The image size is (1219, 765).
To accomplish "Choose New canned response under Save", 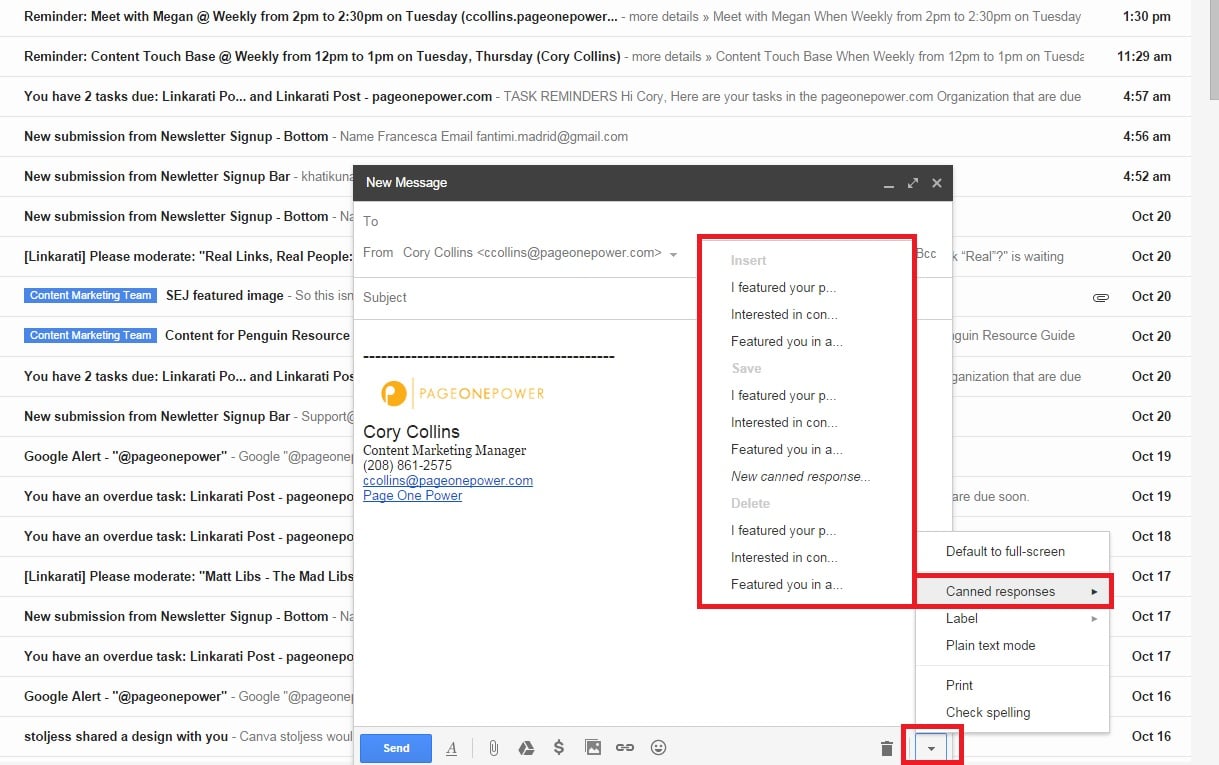I will click(800, 476).
